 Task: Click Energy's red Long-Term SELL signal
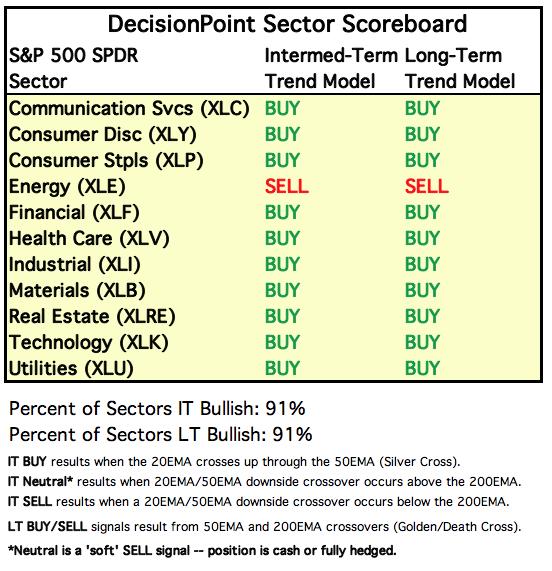coord(426,186)
